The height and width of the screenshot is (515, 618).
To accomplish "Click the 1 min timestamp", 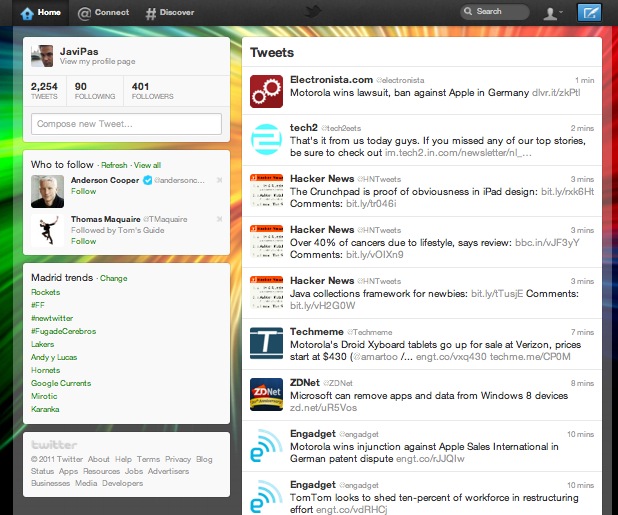I will point(584,80).
